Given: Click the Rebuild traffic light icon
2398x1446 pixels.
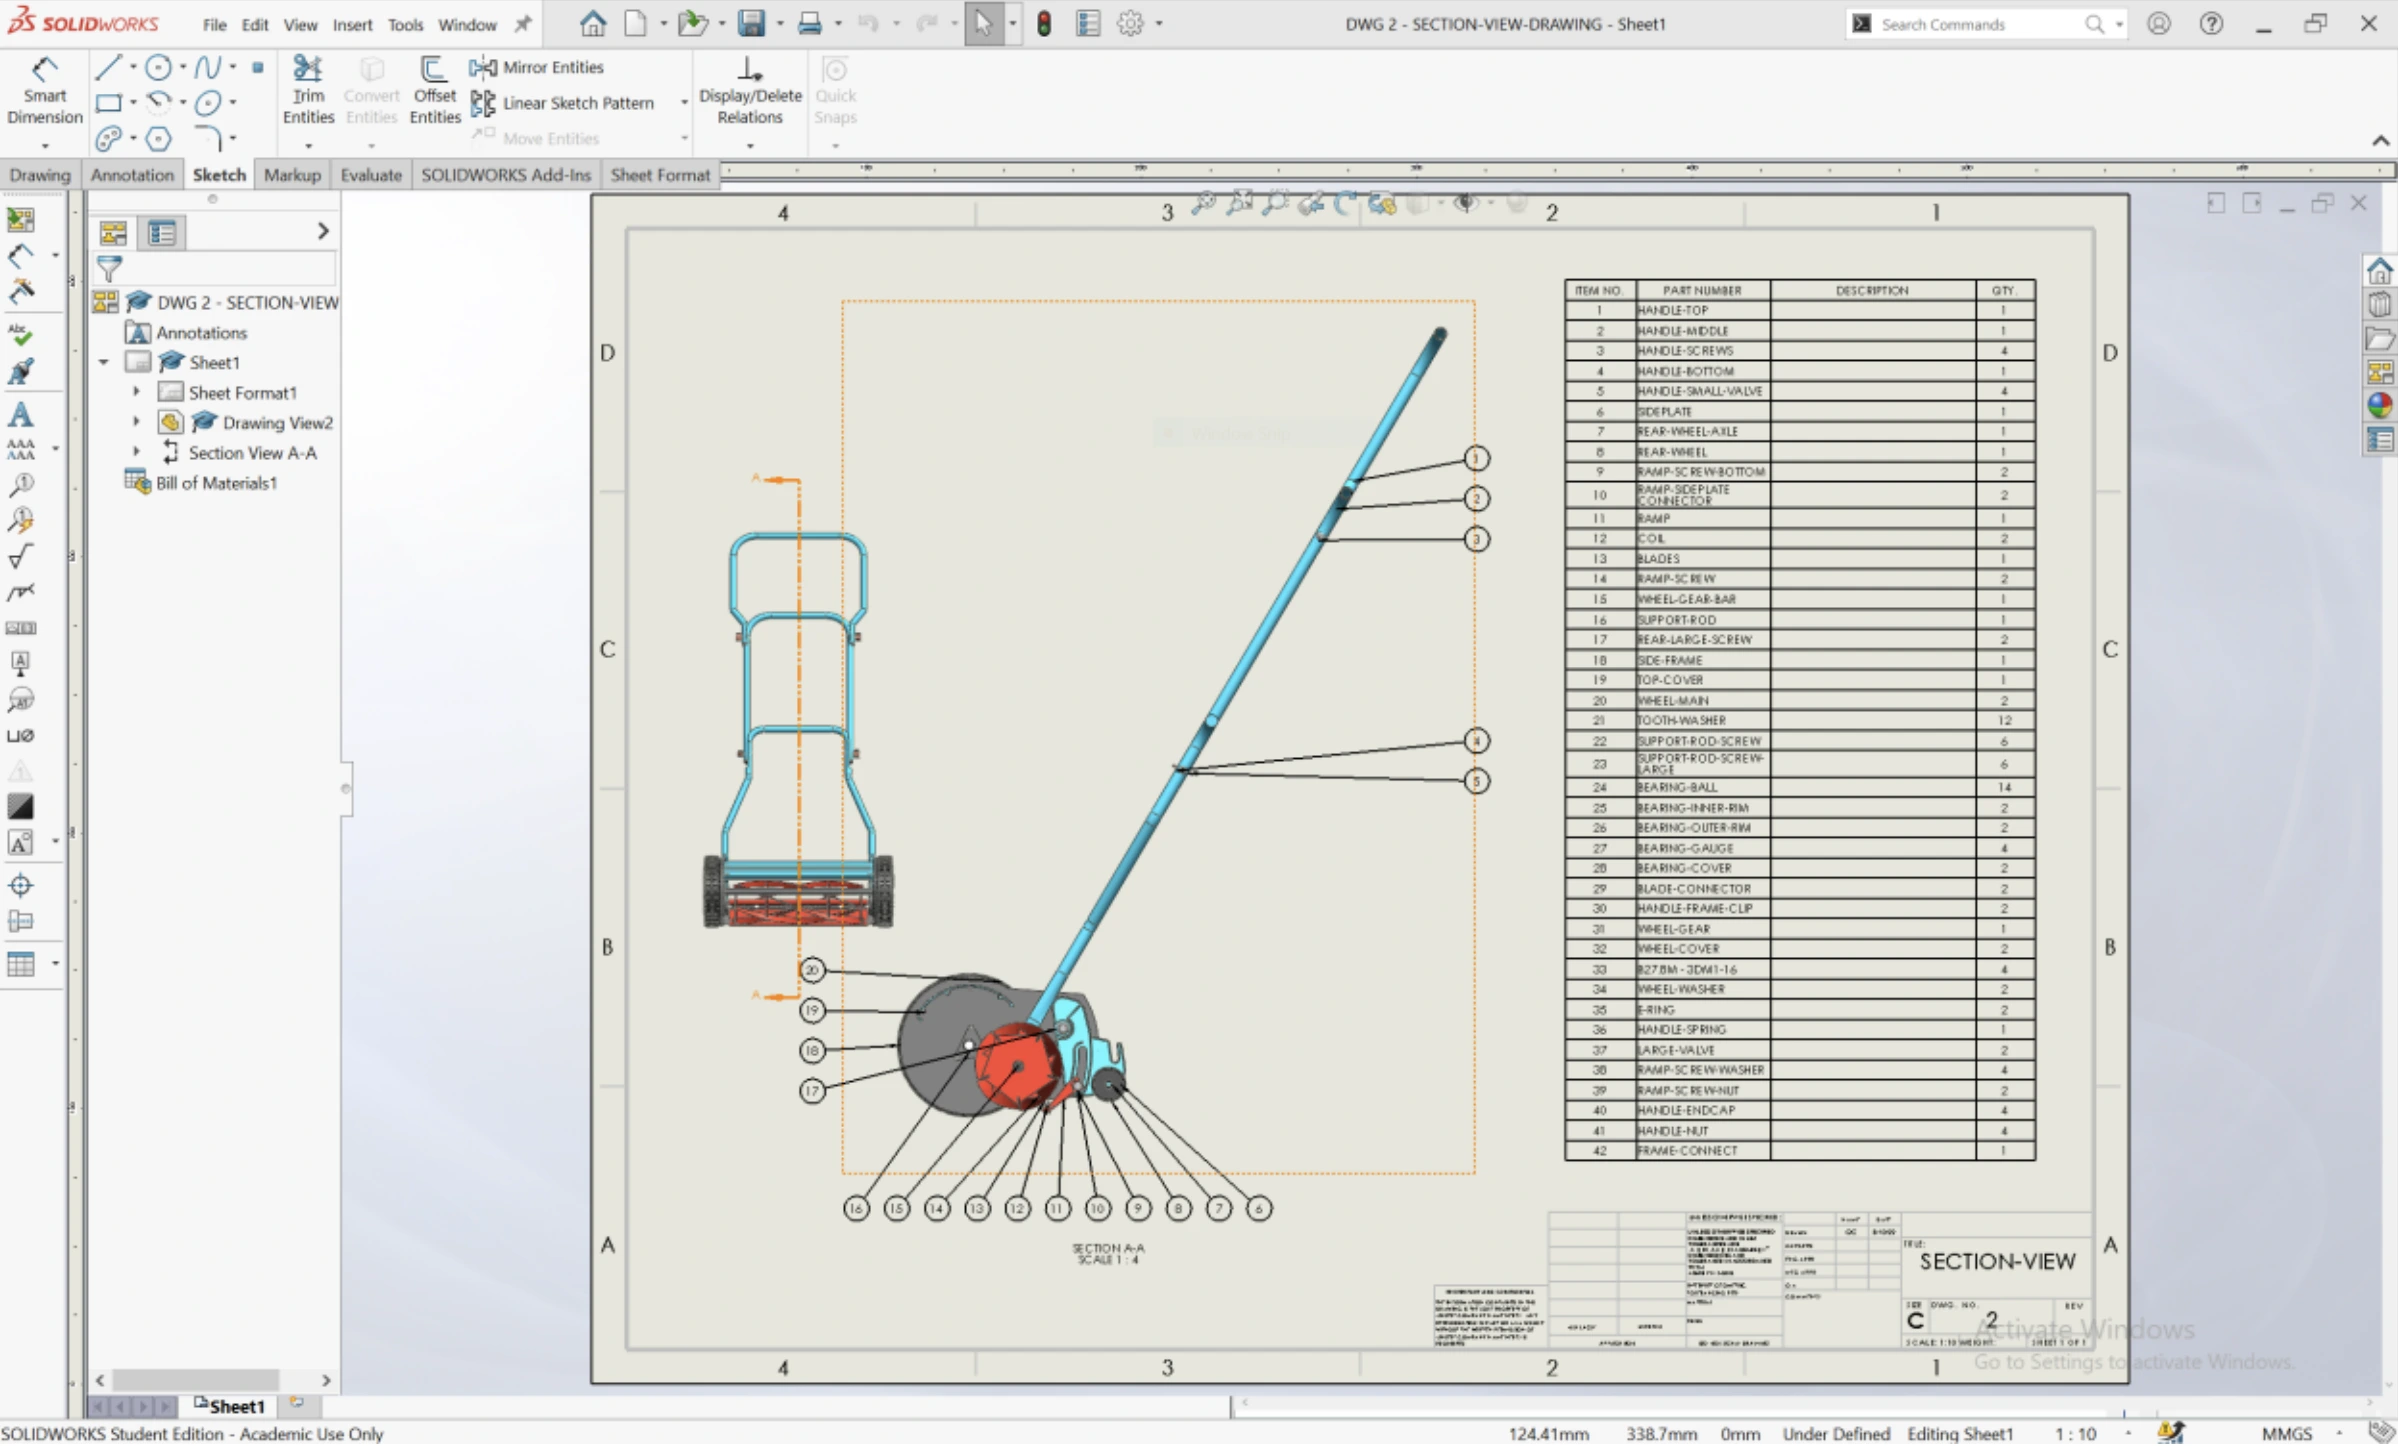Looking at the screenshot, I should (x=1044, y=23).
